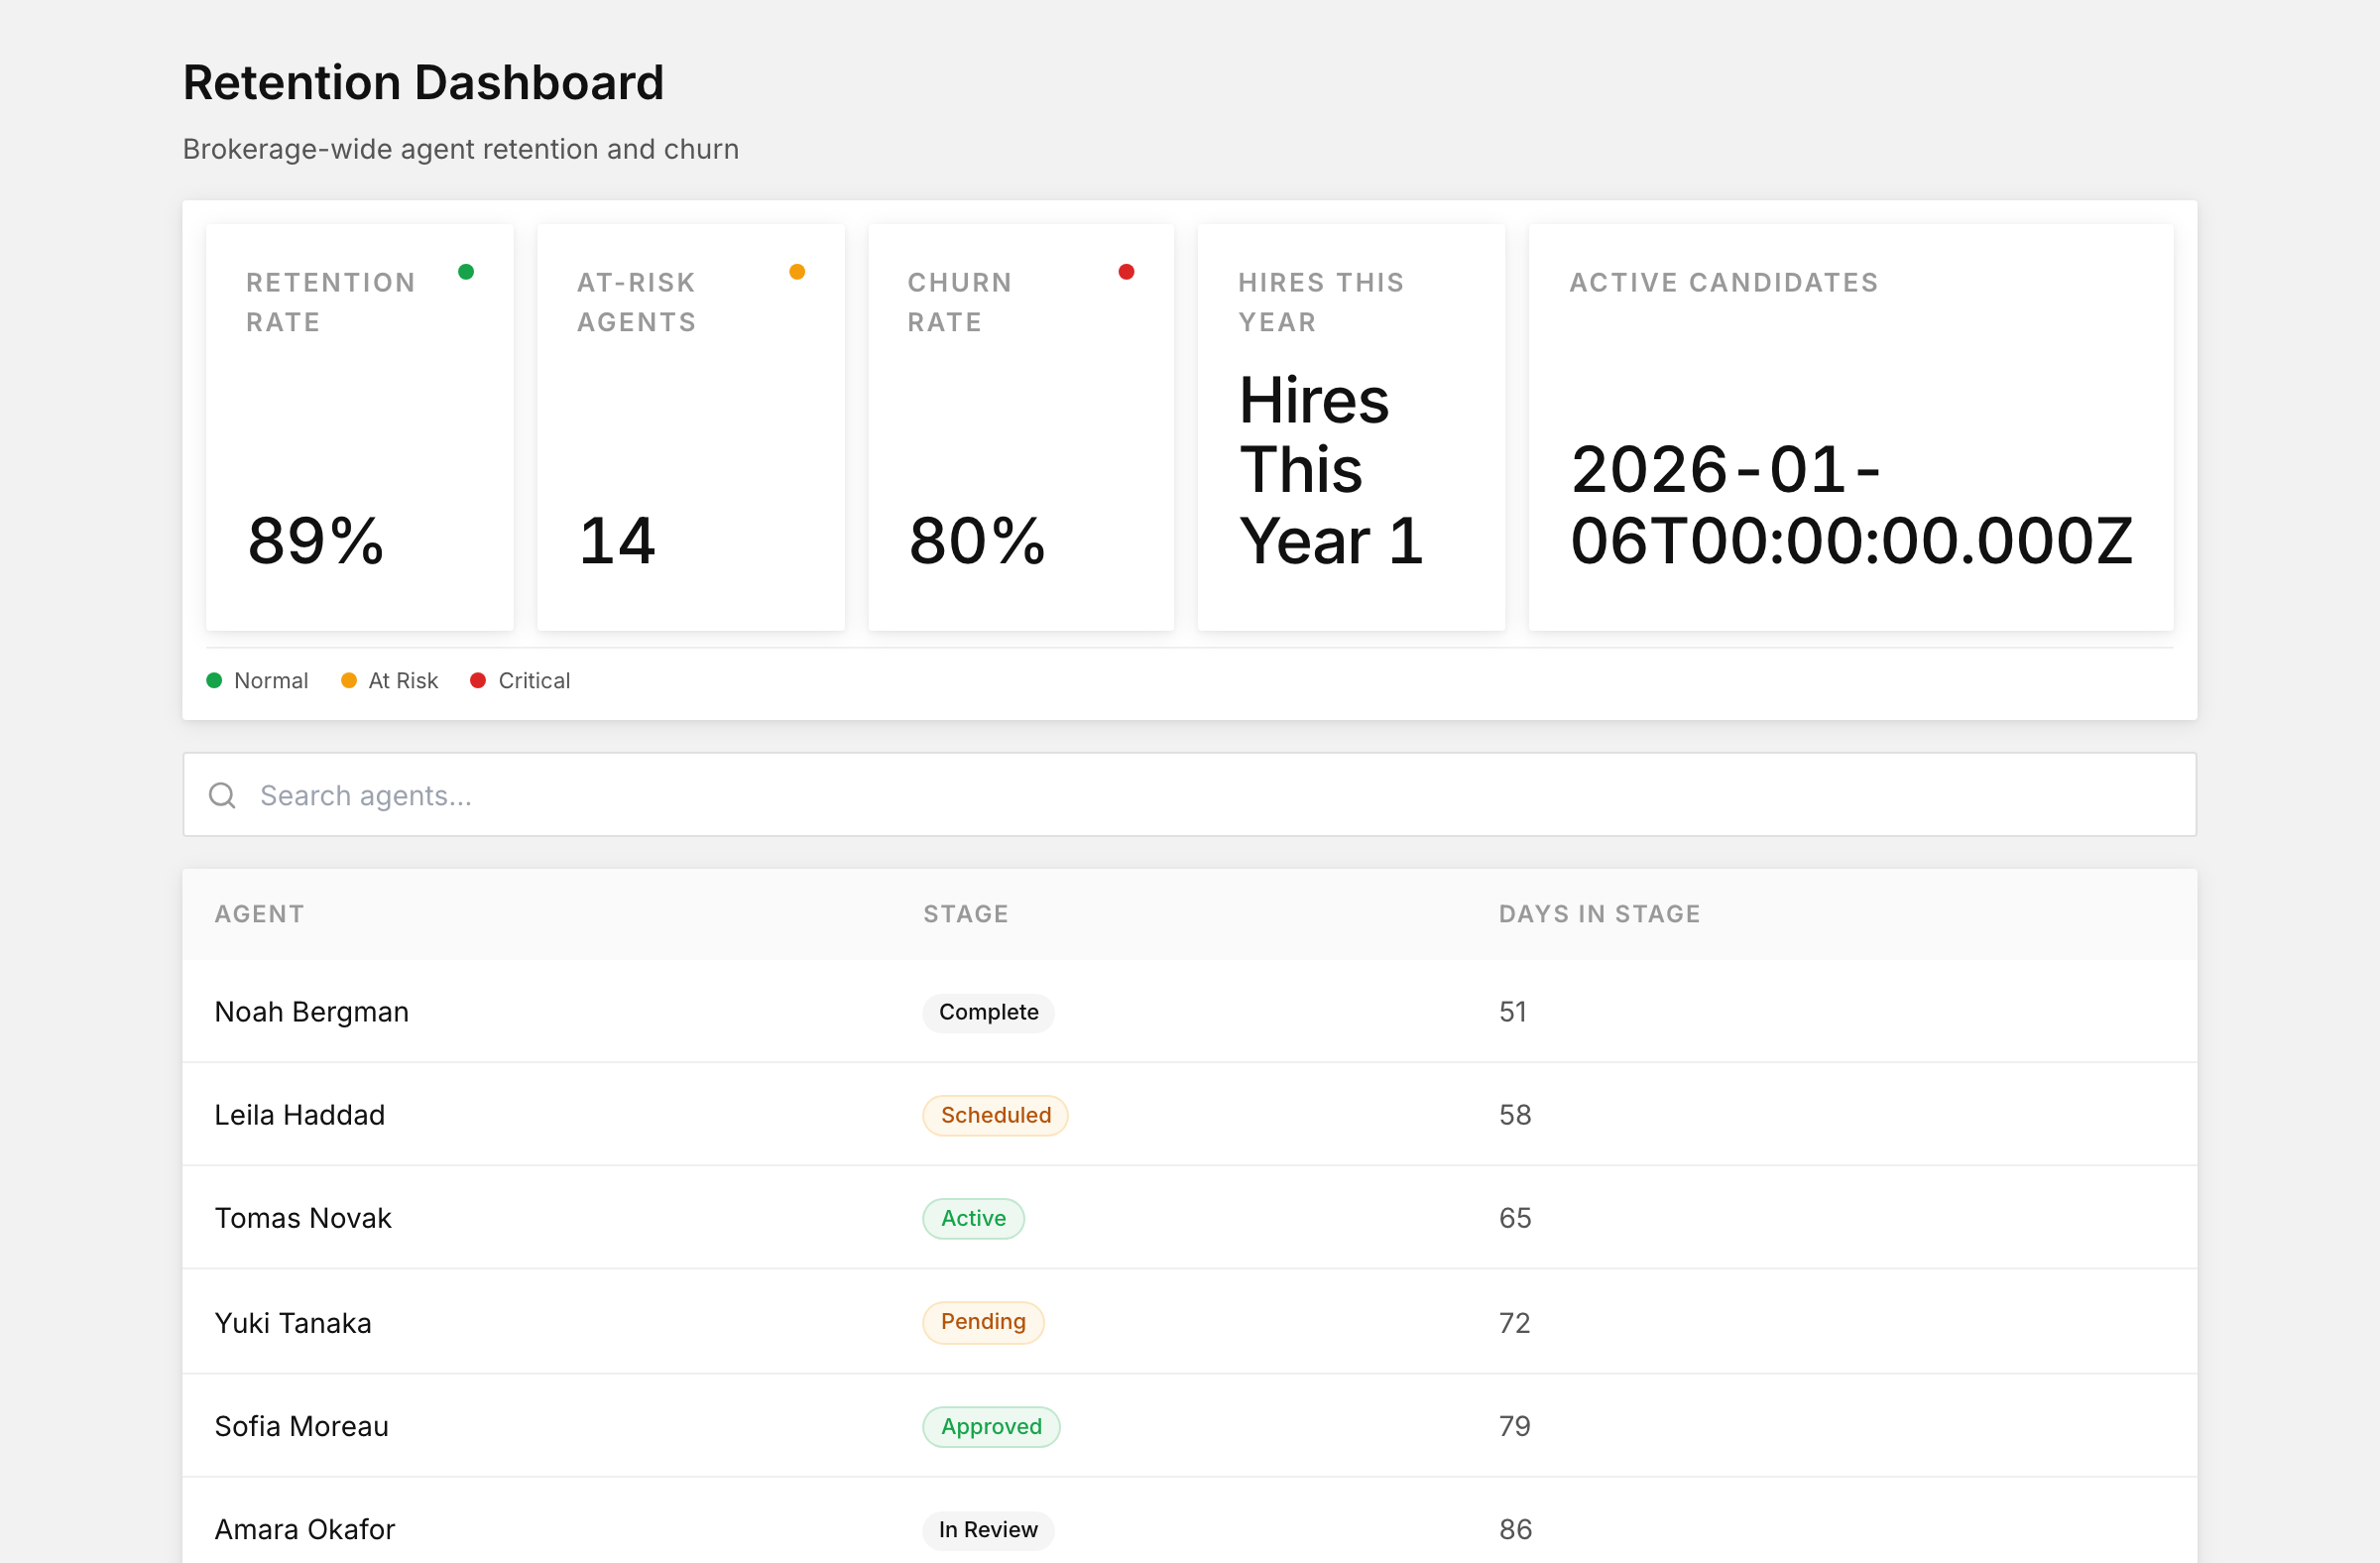Select agent Leila Haddad
This screenshot has height=1563, width=2380.
[x=300, y=1115]
